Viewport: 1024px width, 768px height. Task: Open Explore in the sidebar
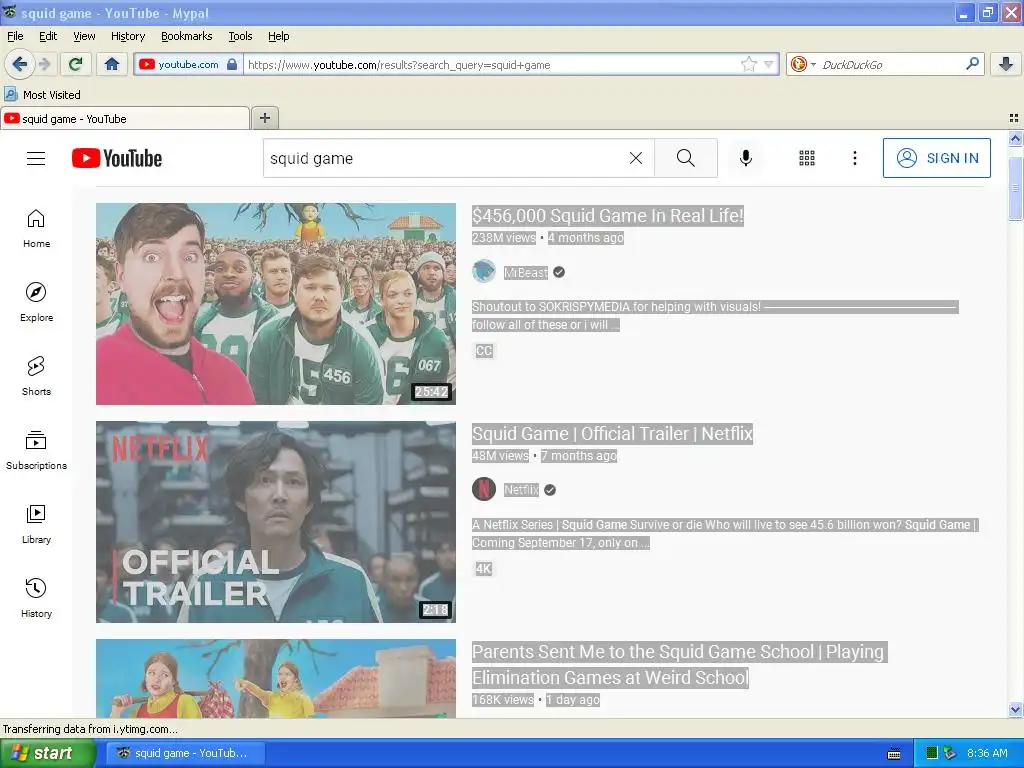pos(37,302)
